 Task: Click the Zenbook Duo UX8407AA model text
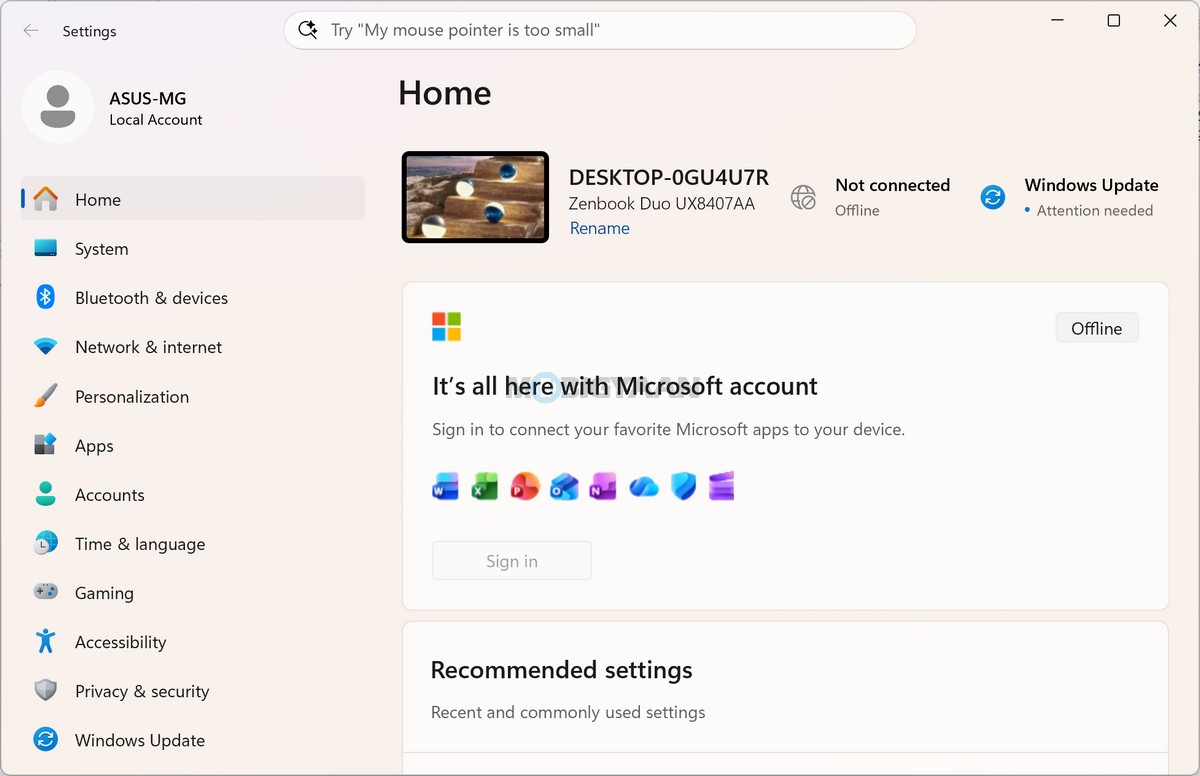(x=662, y=203)
